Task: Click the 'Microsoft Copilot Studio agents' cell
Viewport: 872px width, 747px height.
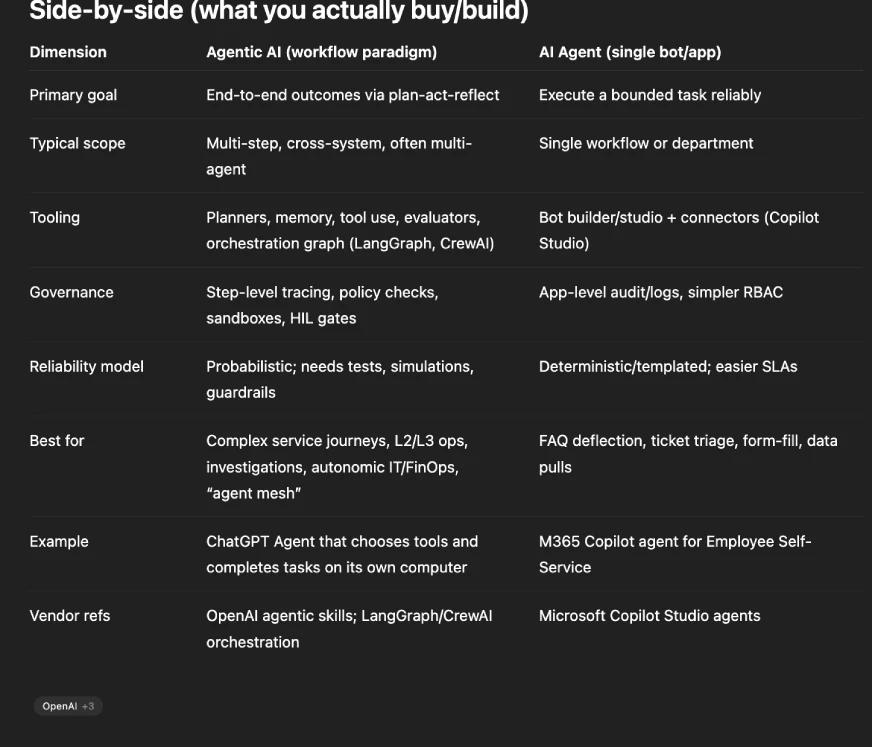Action: [649, 615]
